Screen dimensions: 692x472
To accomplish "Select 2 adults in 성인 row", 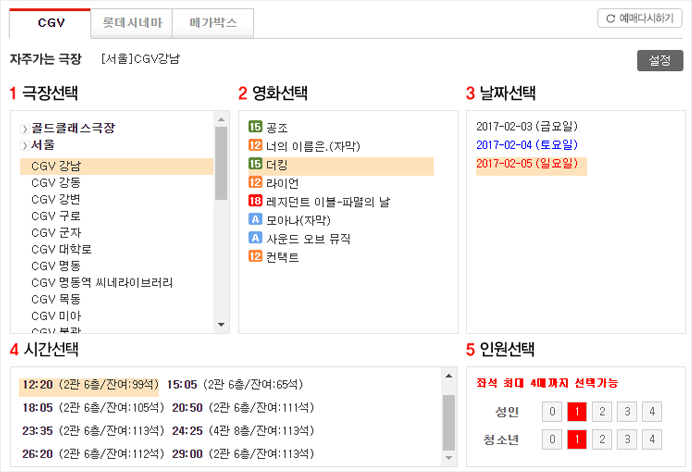I will [x=602, y=412].
